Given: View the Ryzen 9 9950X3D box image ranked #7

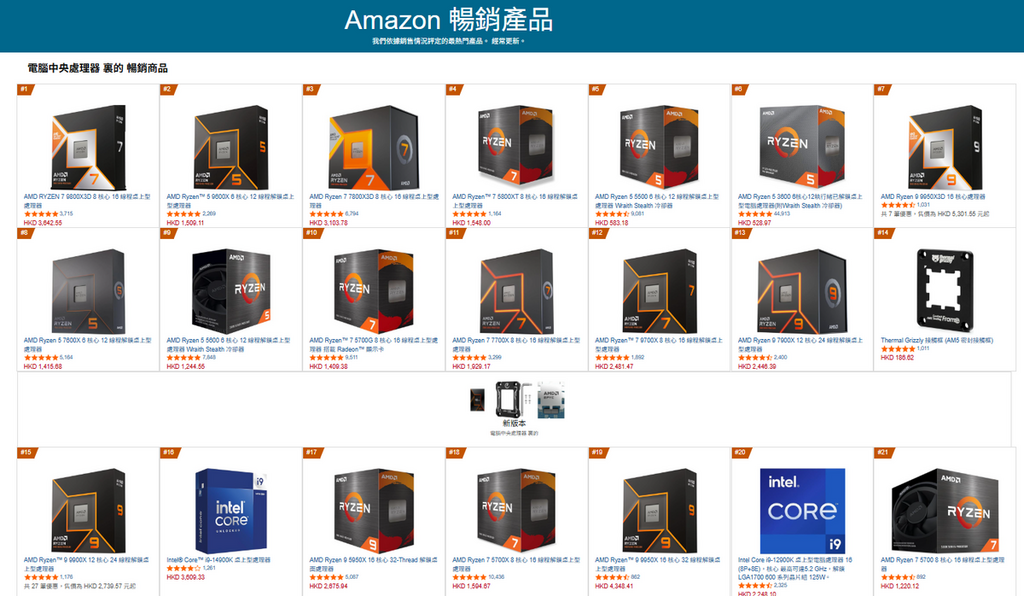Looking at the screenshot, I should click(x=945, y=148).
